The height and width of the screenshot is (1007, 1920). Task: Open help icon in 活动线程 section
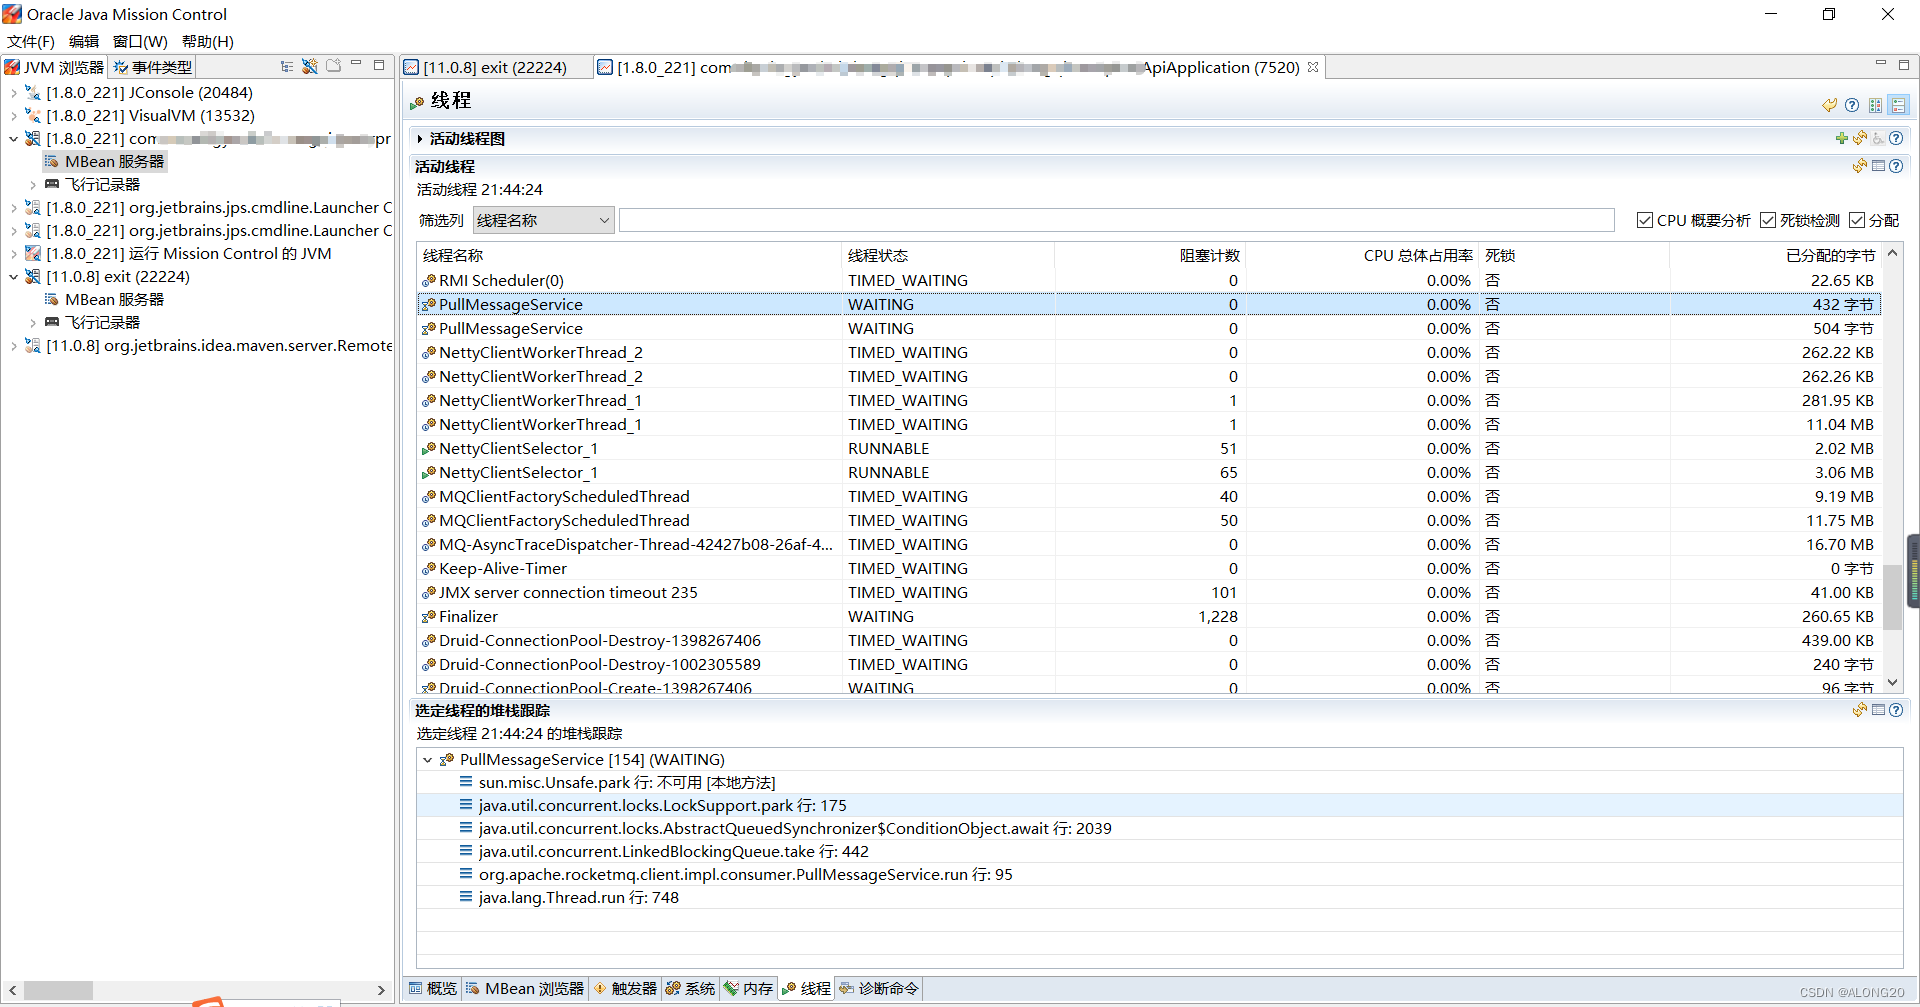(x=1896, y=166)
